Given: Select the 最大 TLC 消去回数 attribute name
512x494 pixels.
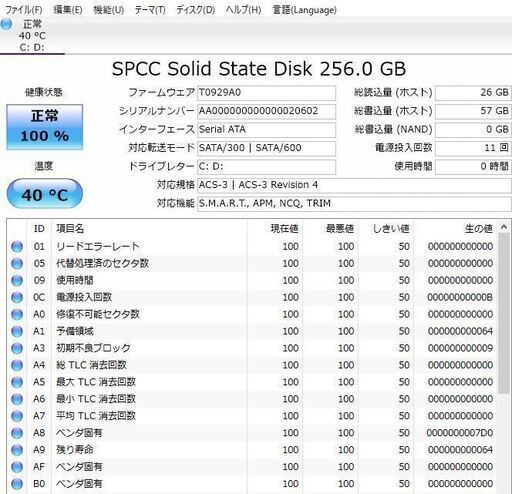Looking at the screenshot, I should click(x=96, y=382).
